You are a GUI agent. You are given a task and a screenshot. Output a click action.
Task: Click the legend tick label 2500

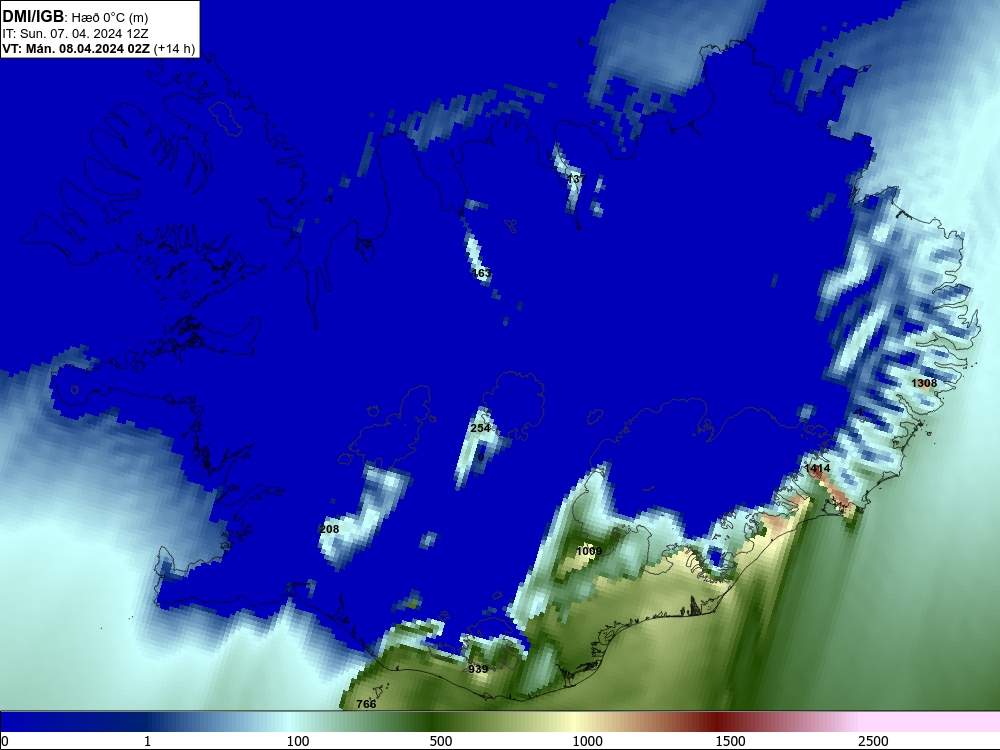coord(873,741)
